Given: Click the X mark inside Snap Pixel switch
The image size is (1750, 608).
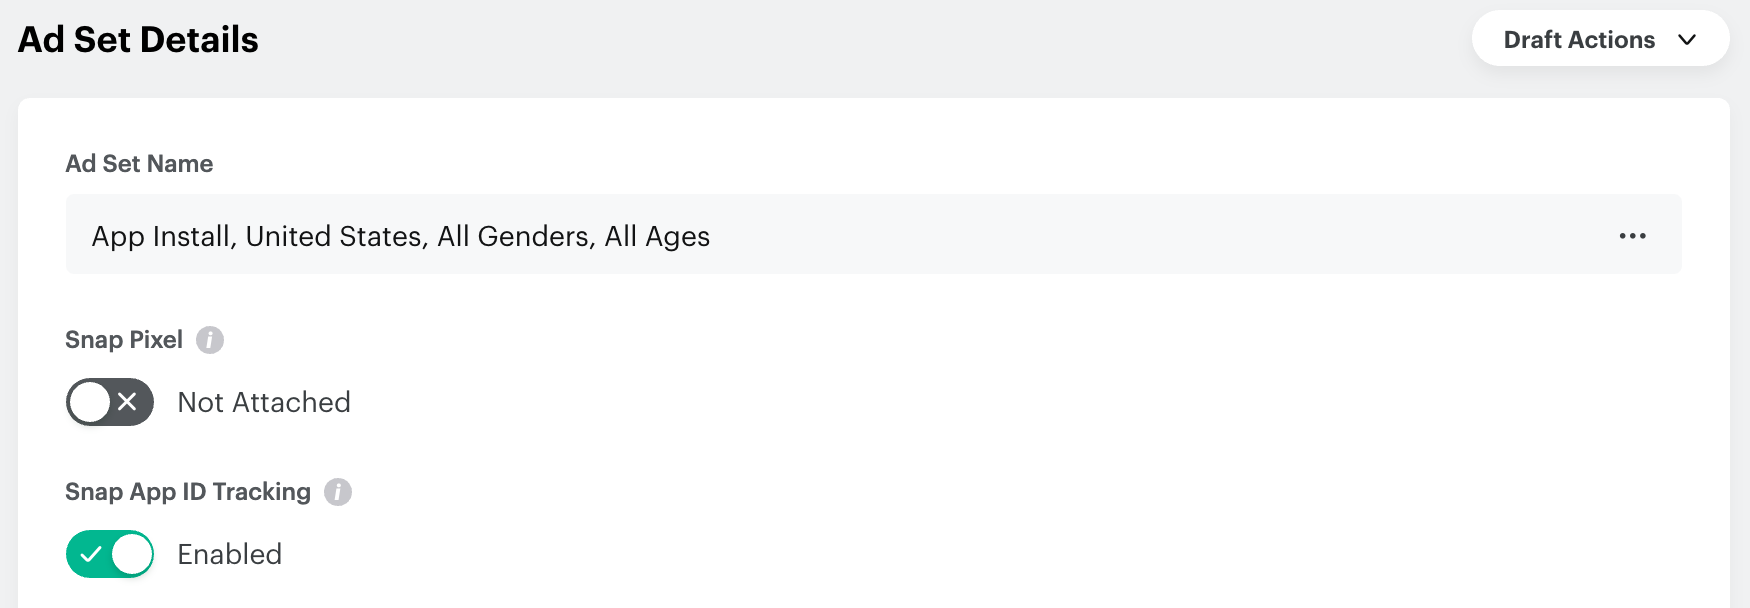Looking at the screenshot, I should (128, 402).
